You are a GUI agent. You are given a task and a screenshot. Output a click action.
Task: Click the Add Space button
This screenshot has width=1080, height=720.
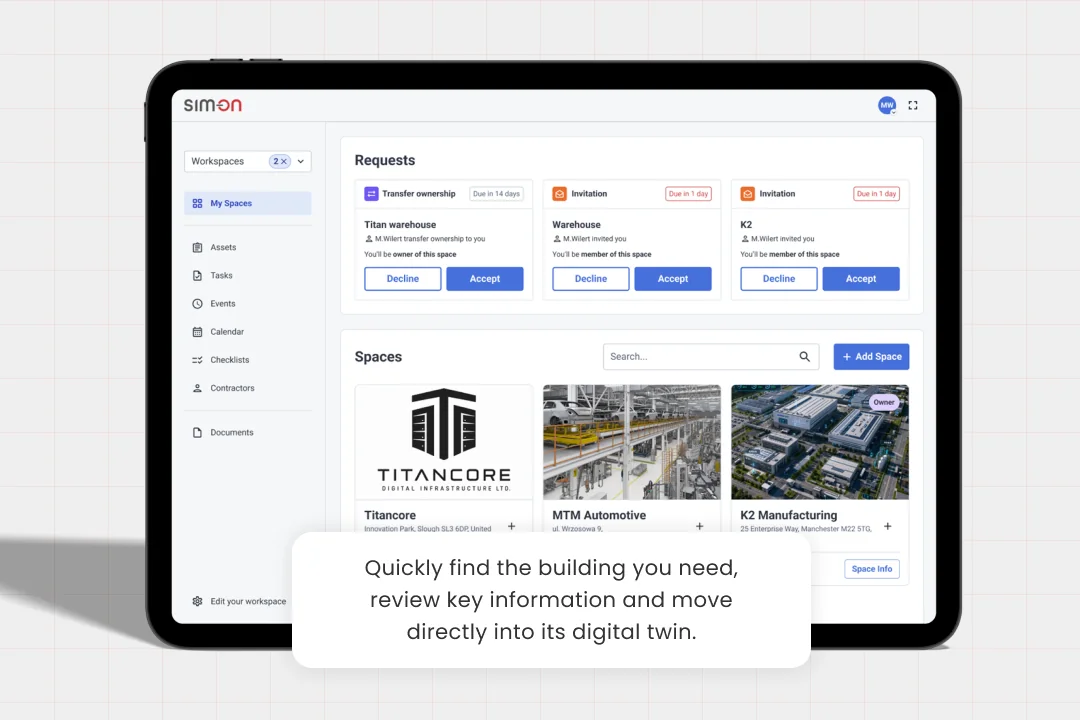pyautogui.click(x=871, y=357)
